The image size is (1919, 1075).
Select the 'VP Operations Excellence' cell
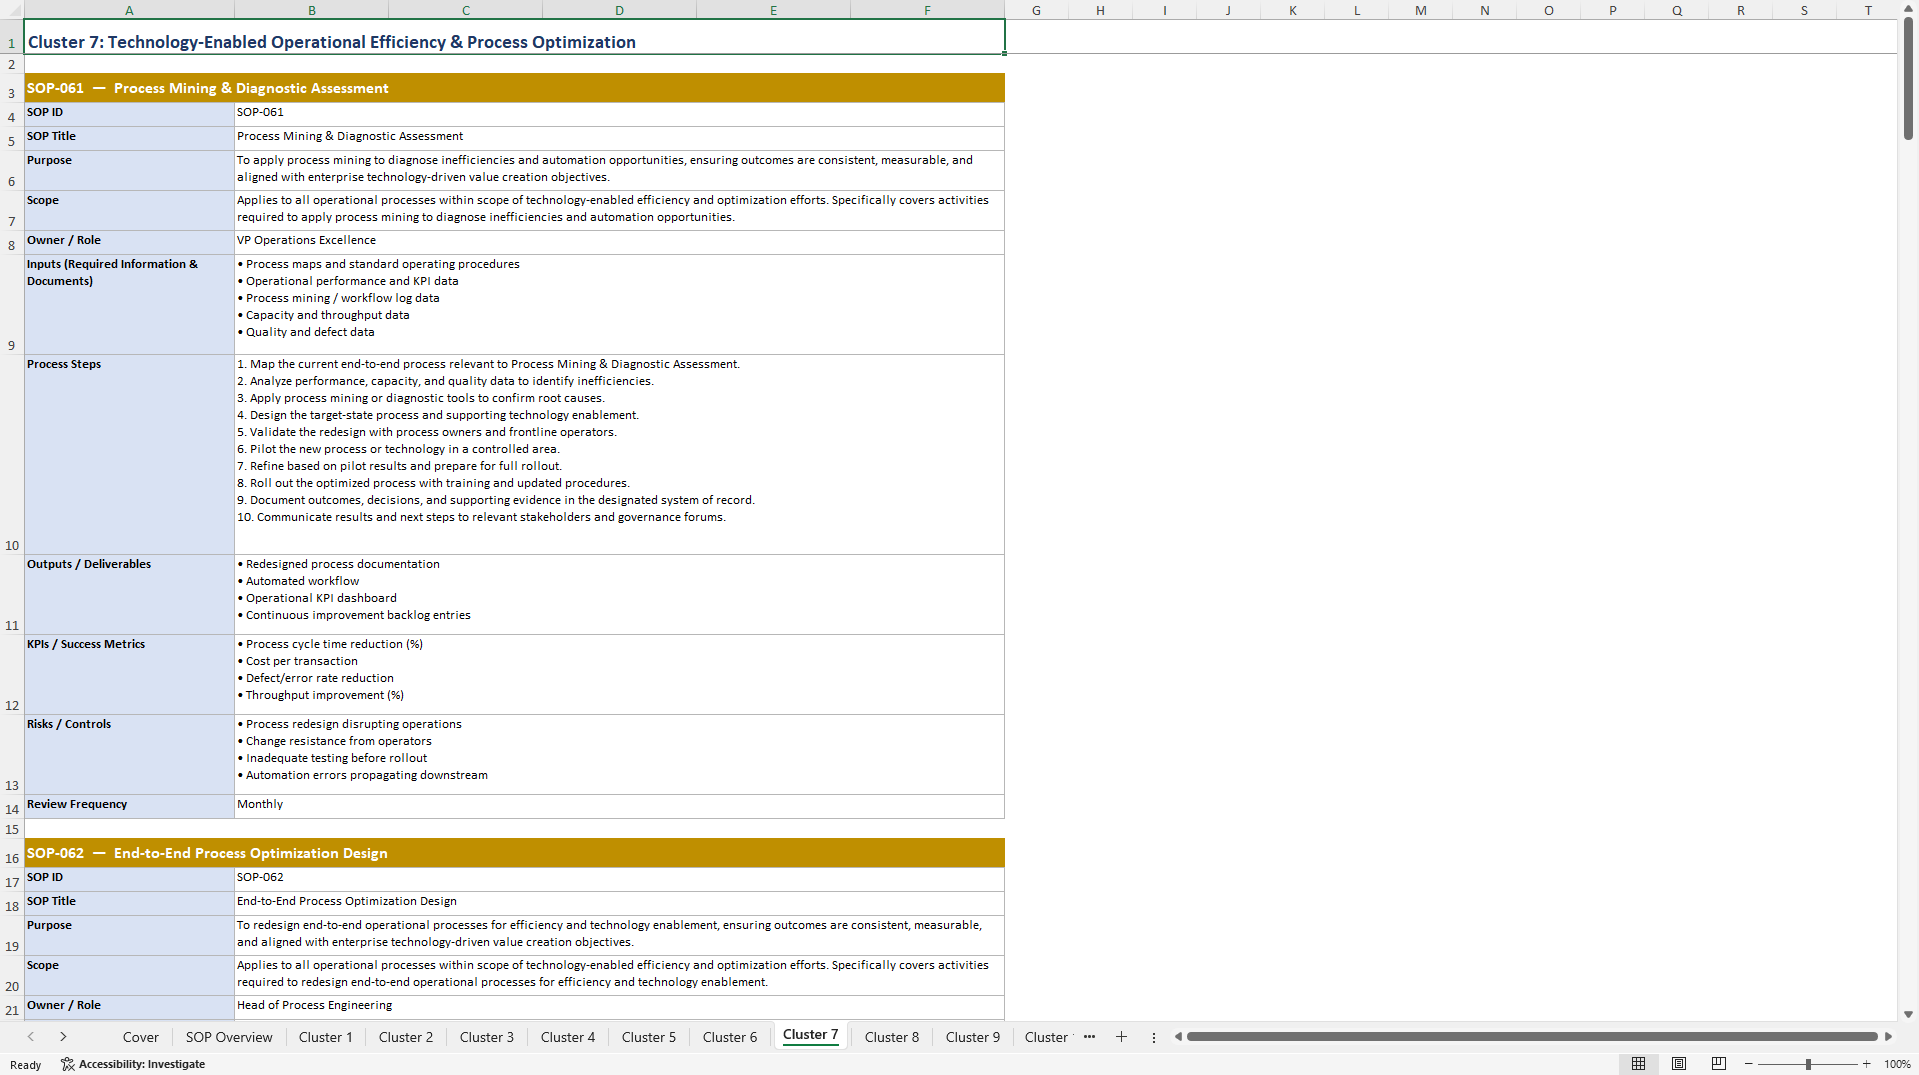[619, 242]
